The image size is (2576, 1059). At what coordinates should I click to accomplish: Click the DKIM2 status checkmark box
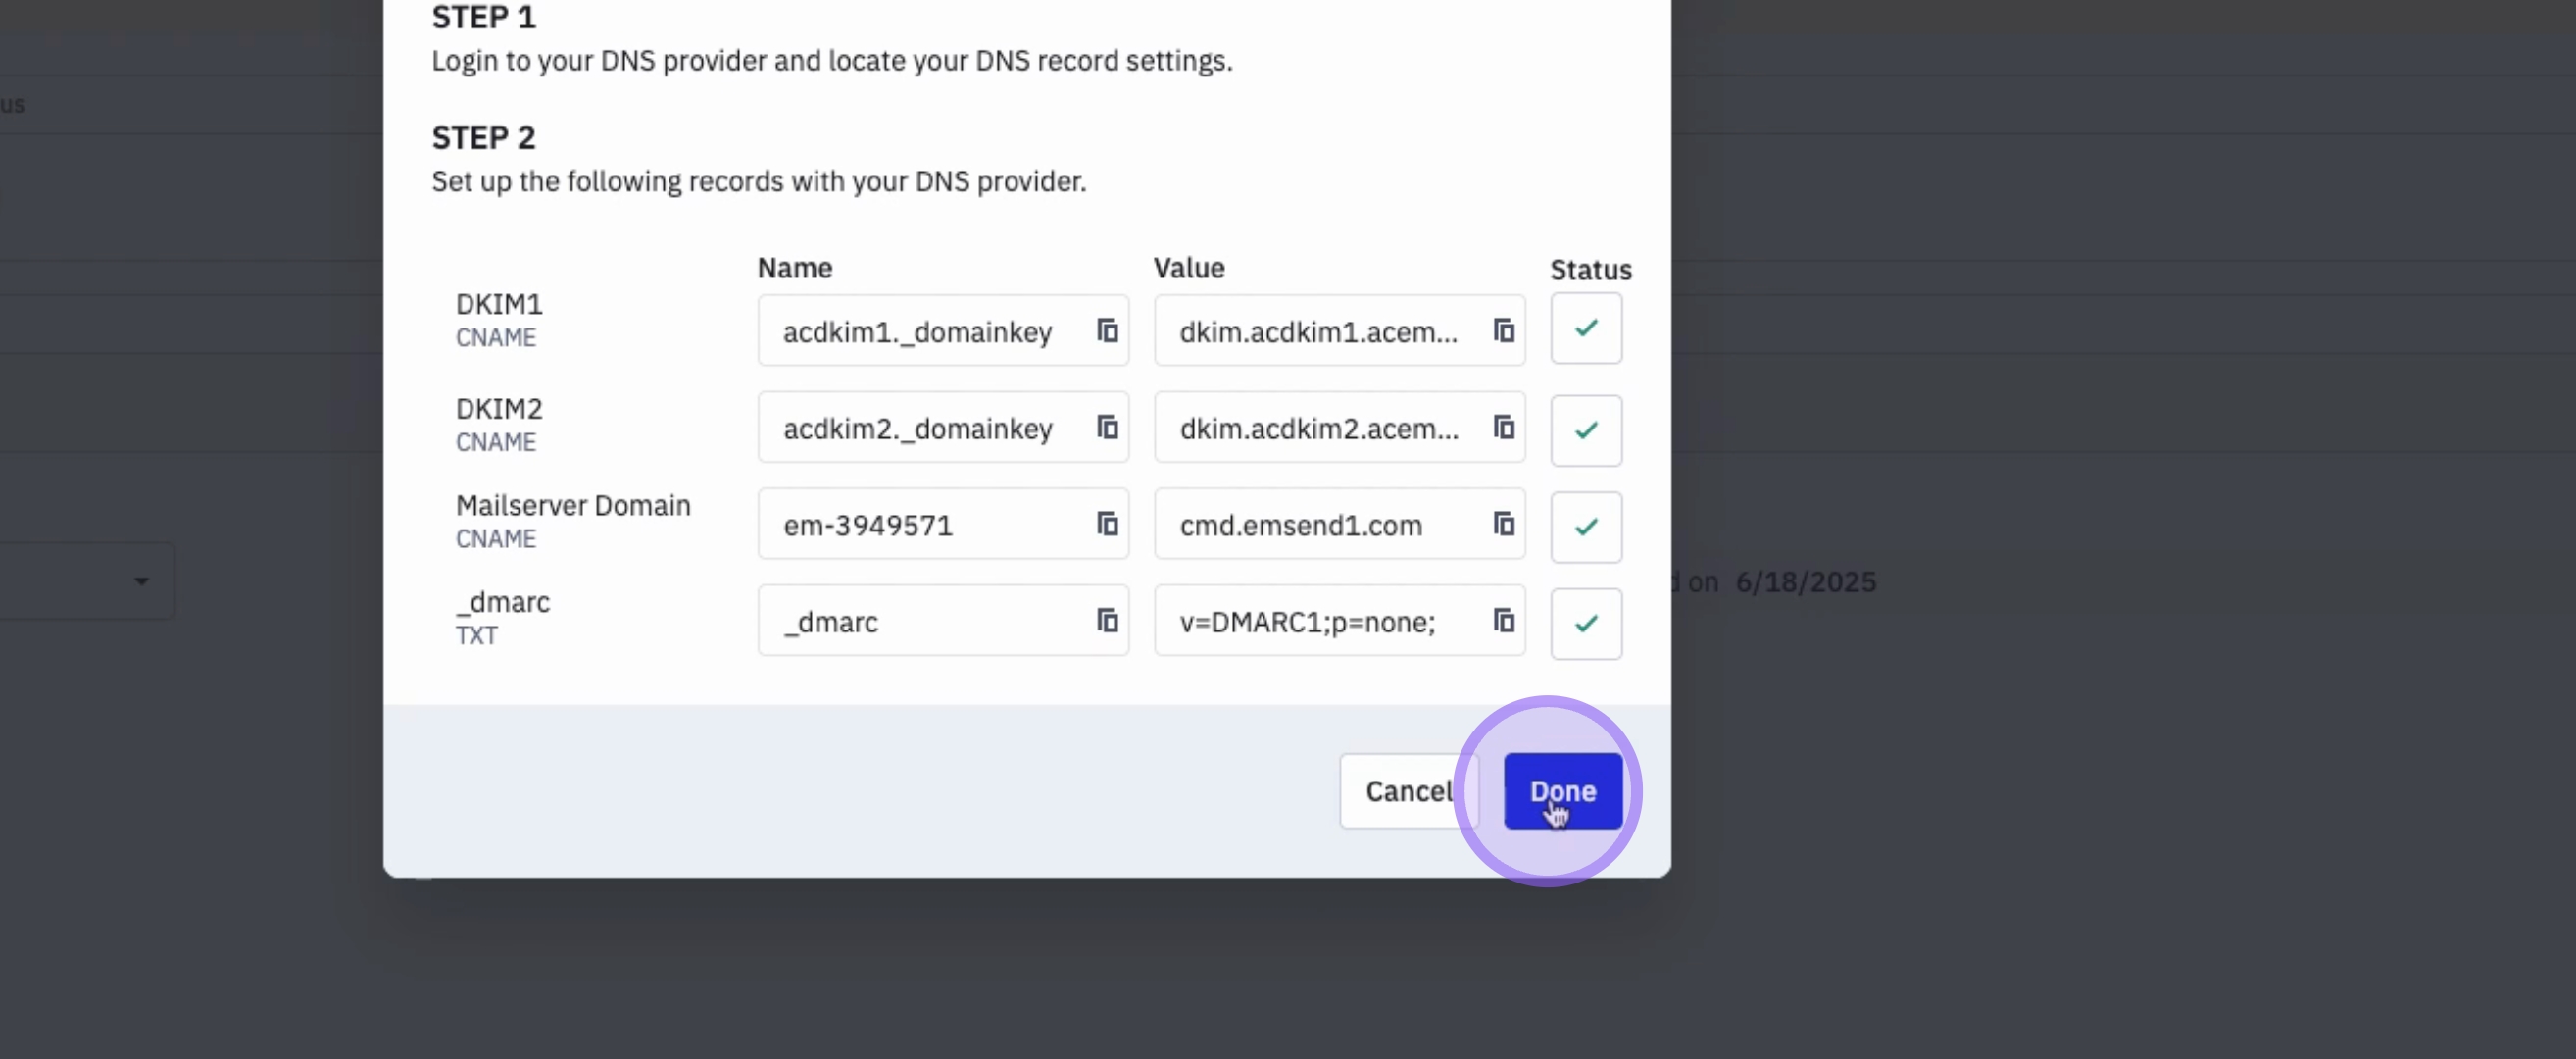point(1585,430)
